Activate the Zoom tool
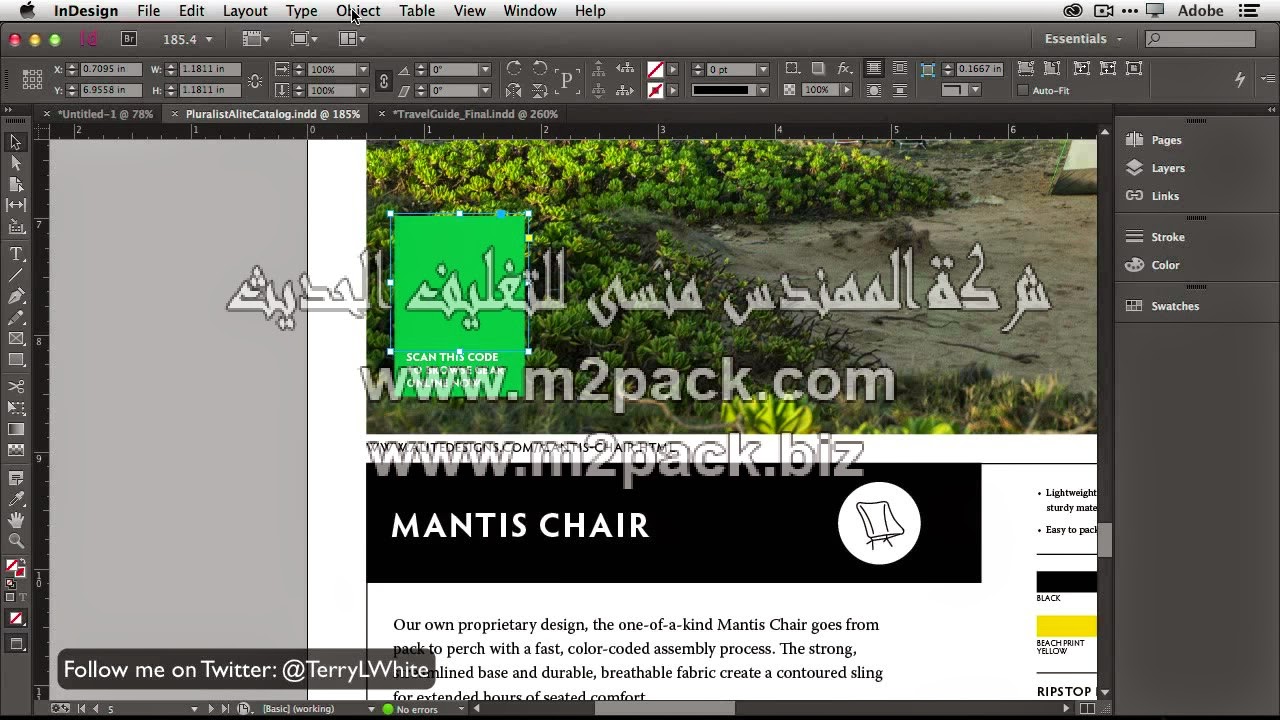This screenshot has width=1280, height=720. pyautogui.click(x=16, y=541)
